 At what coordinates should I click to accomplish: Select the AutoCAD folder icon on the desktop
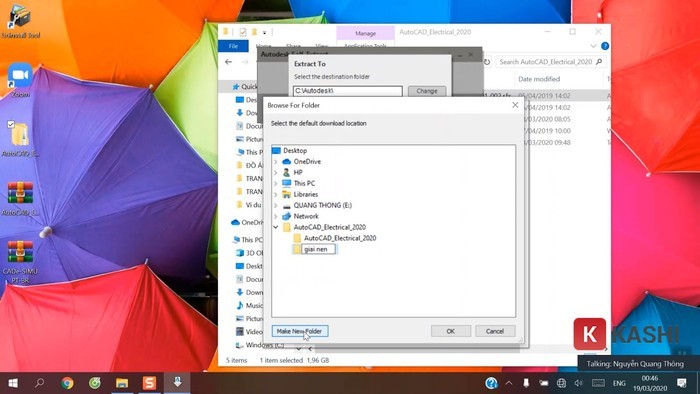point(20,139)
